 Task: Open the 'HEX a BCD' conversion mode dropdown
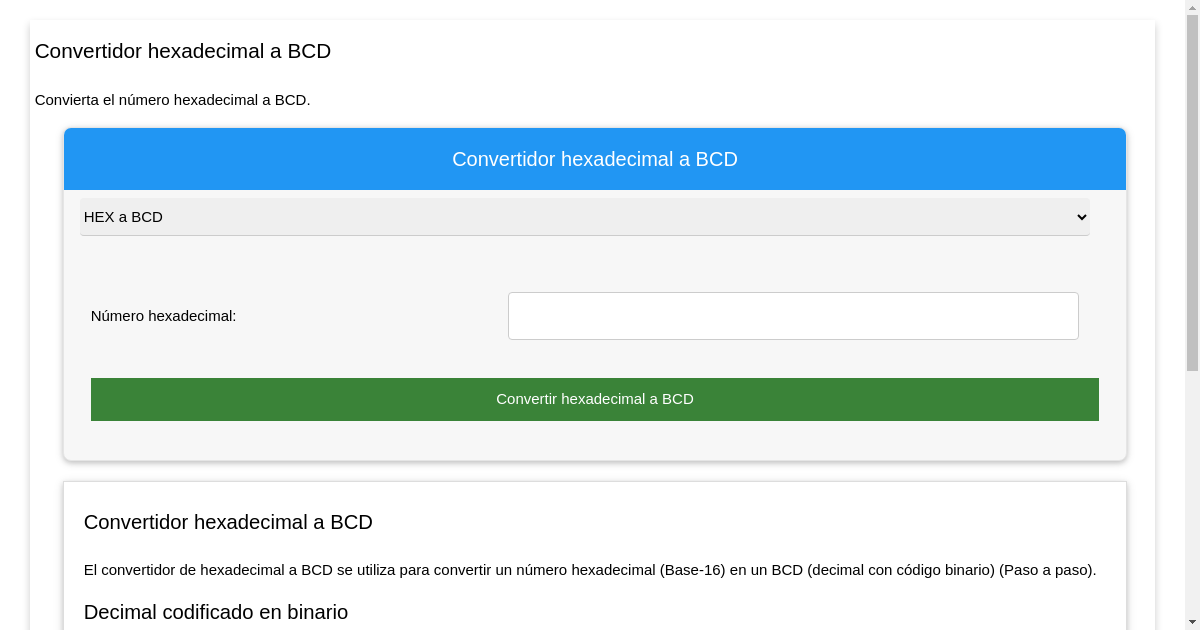coord(584,217)
